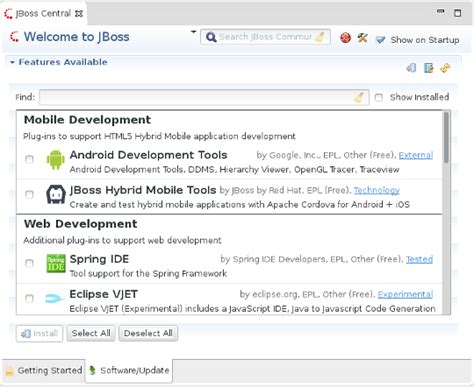Clear the Find field with the broom icon

(x=359, y=97)
